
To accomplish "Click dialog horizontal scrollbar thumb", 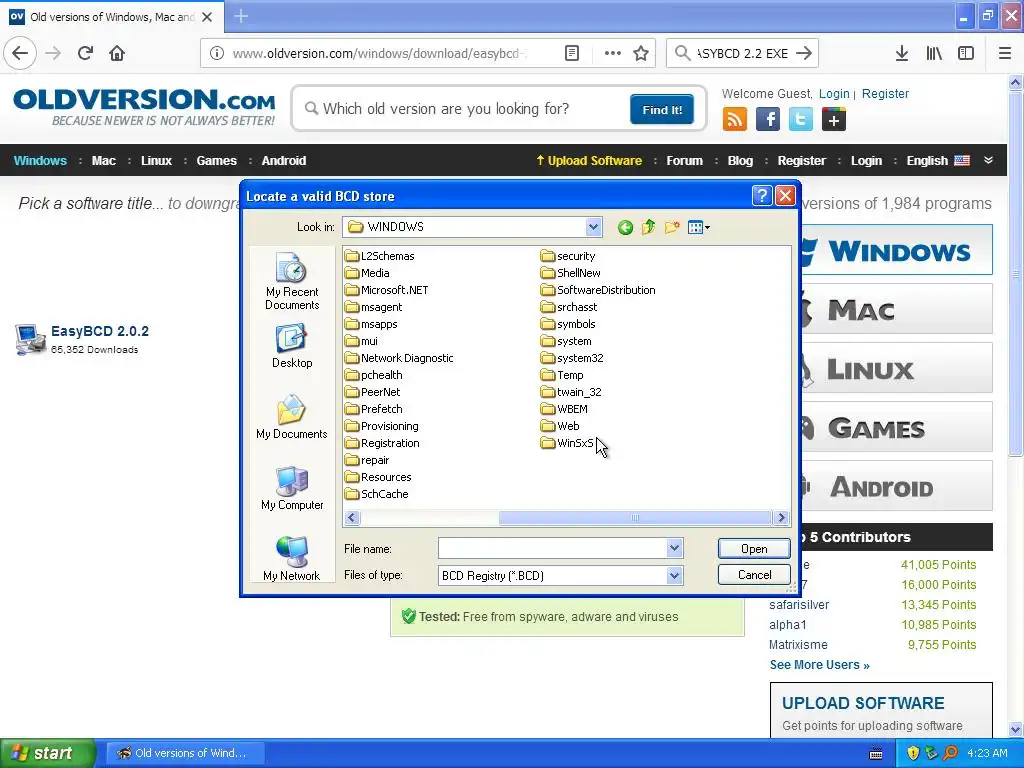I will point(635,518).
